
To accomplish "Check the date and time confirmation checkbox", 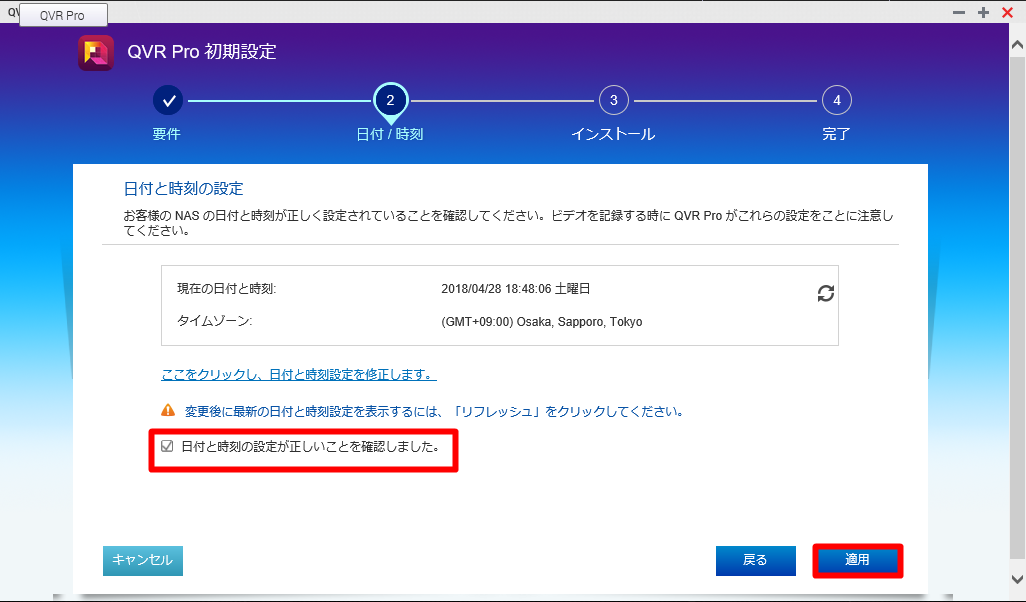I will [167, 446].
